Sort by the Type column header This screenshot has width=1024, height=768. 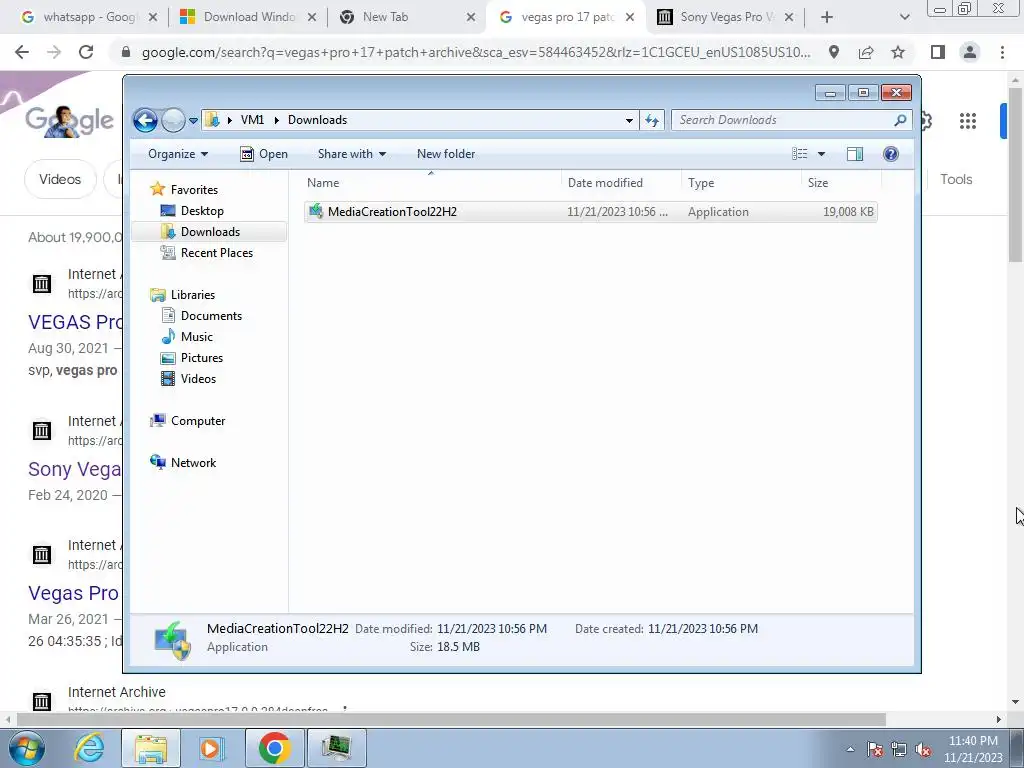(x=741, y=183)
